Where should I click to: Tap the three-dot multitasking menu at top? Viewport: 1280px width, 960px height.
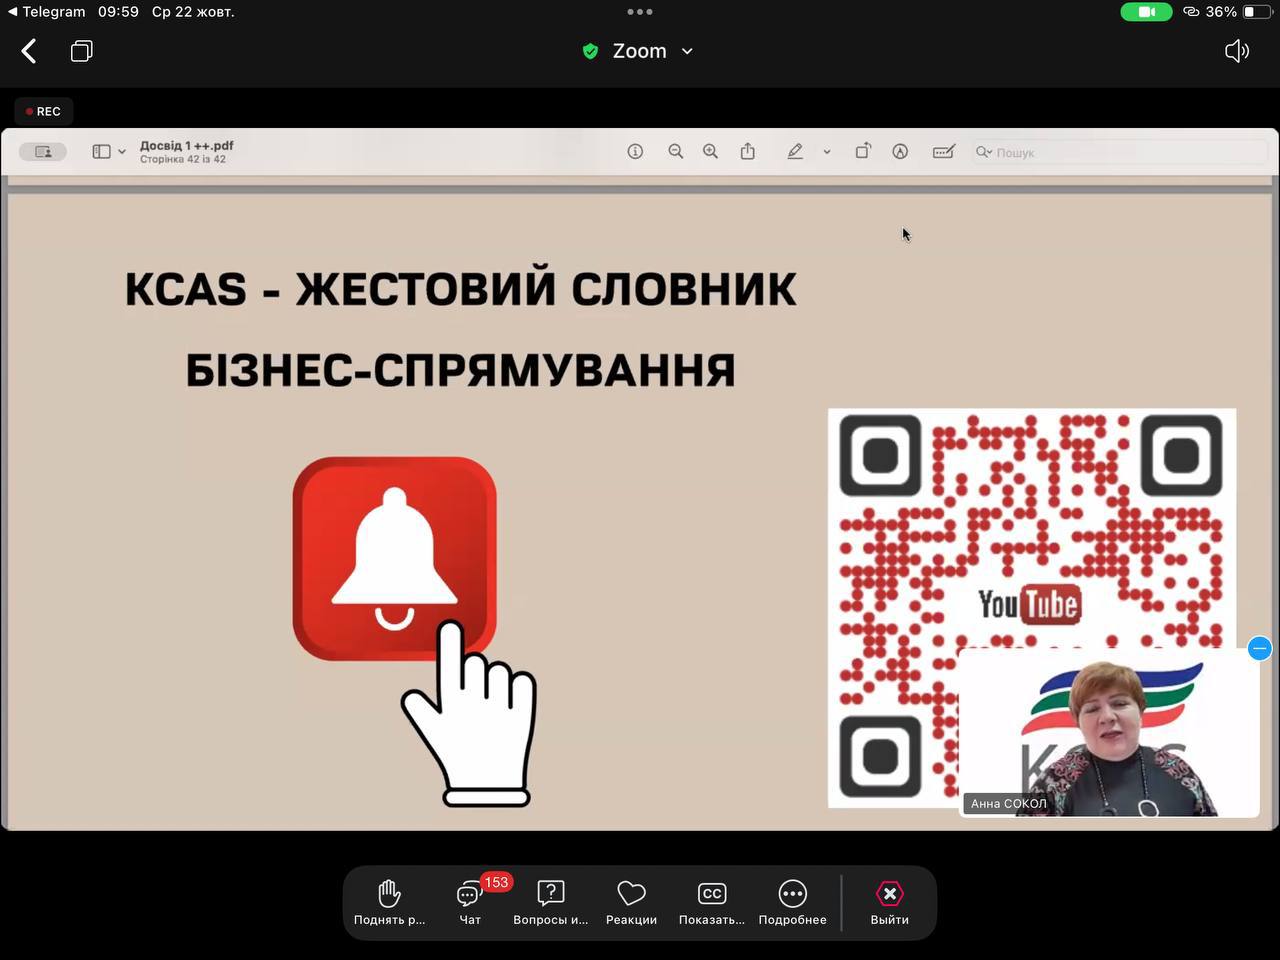pos(640,12)
